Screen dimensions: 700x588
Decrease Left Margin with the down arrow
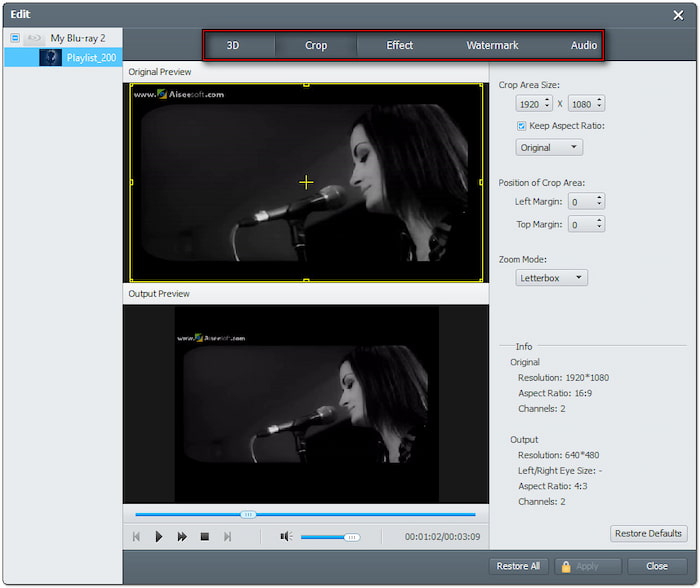(x=600, y=205)
